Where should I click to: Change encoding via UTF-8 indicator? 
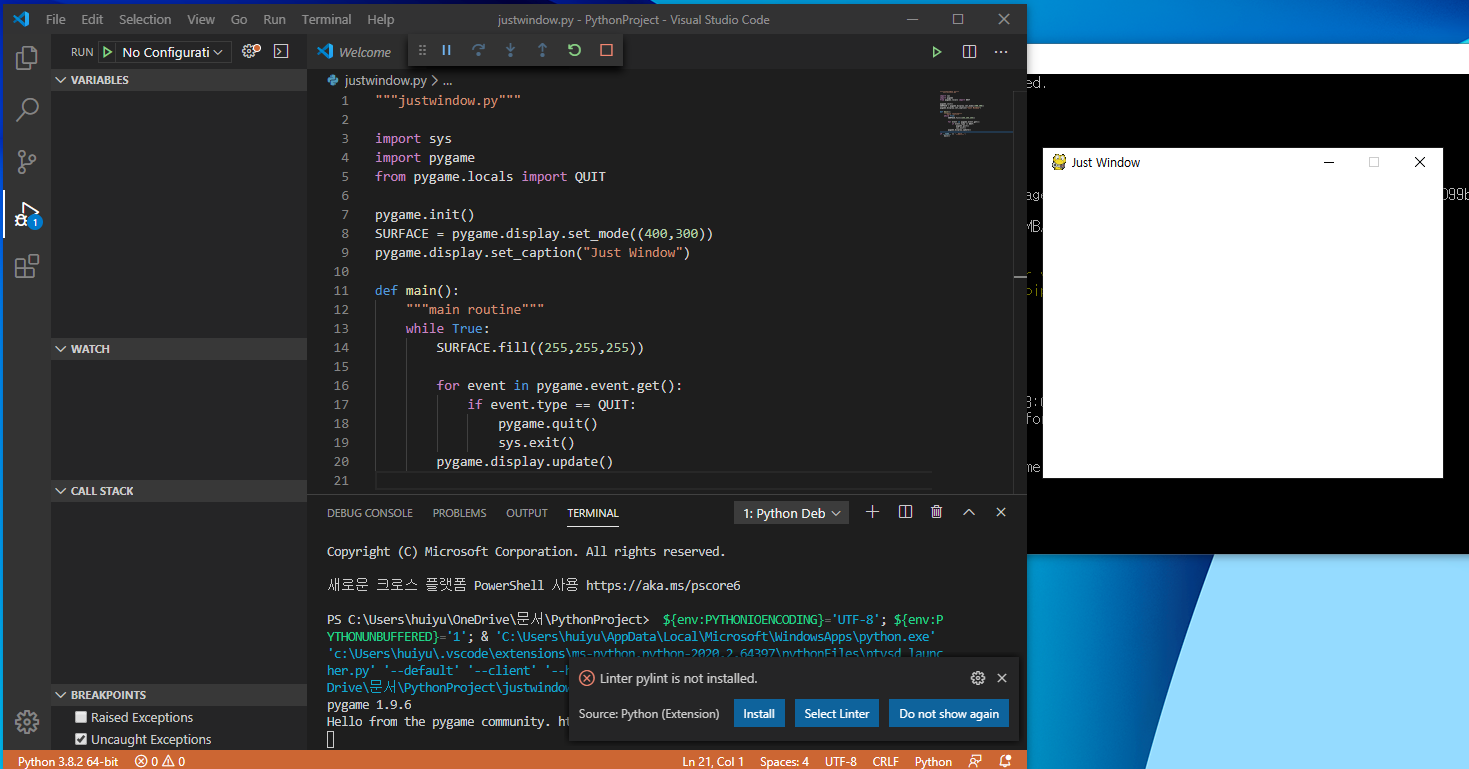click(840, 761)
